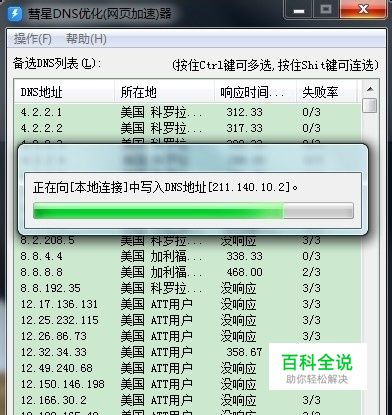Select the 8.8.4.4 DNS row

pyautogui.click(x=187, y=256)
